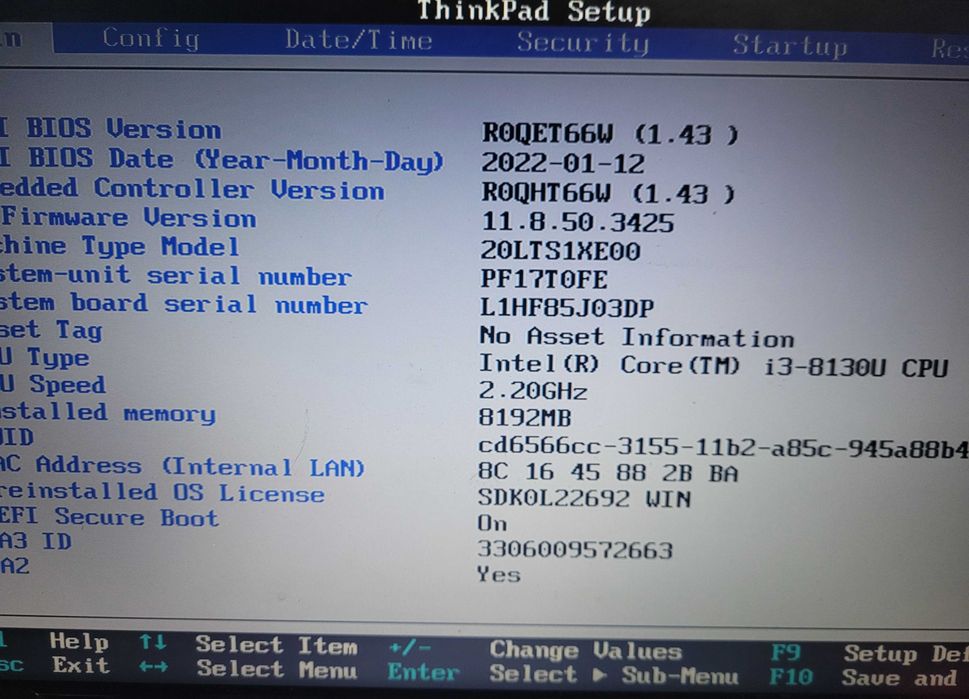Click the board serial number label
The width and height of the screenshot is (969, 699).
[x=184, y=303]
